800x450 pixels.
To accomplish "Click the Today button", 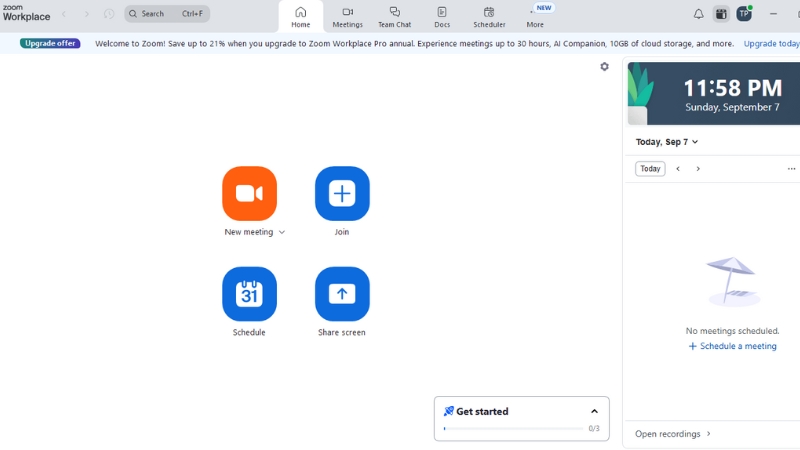I will 650,168.
